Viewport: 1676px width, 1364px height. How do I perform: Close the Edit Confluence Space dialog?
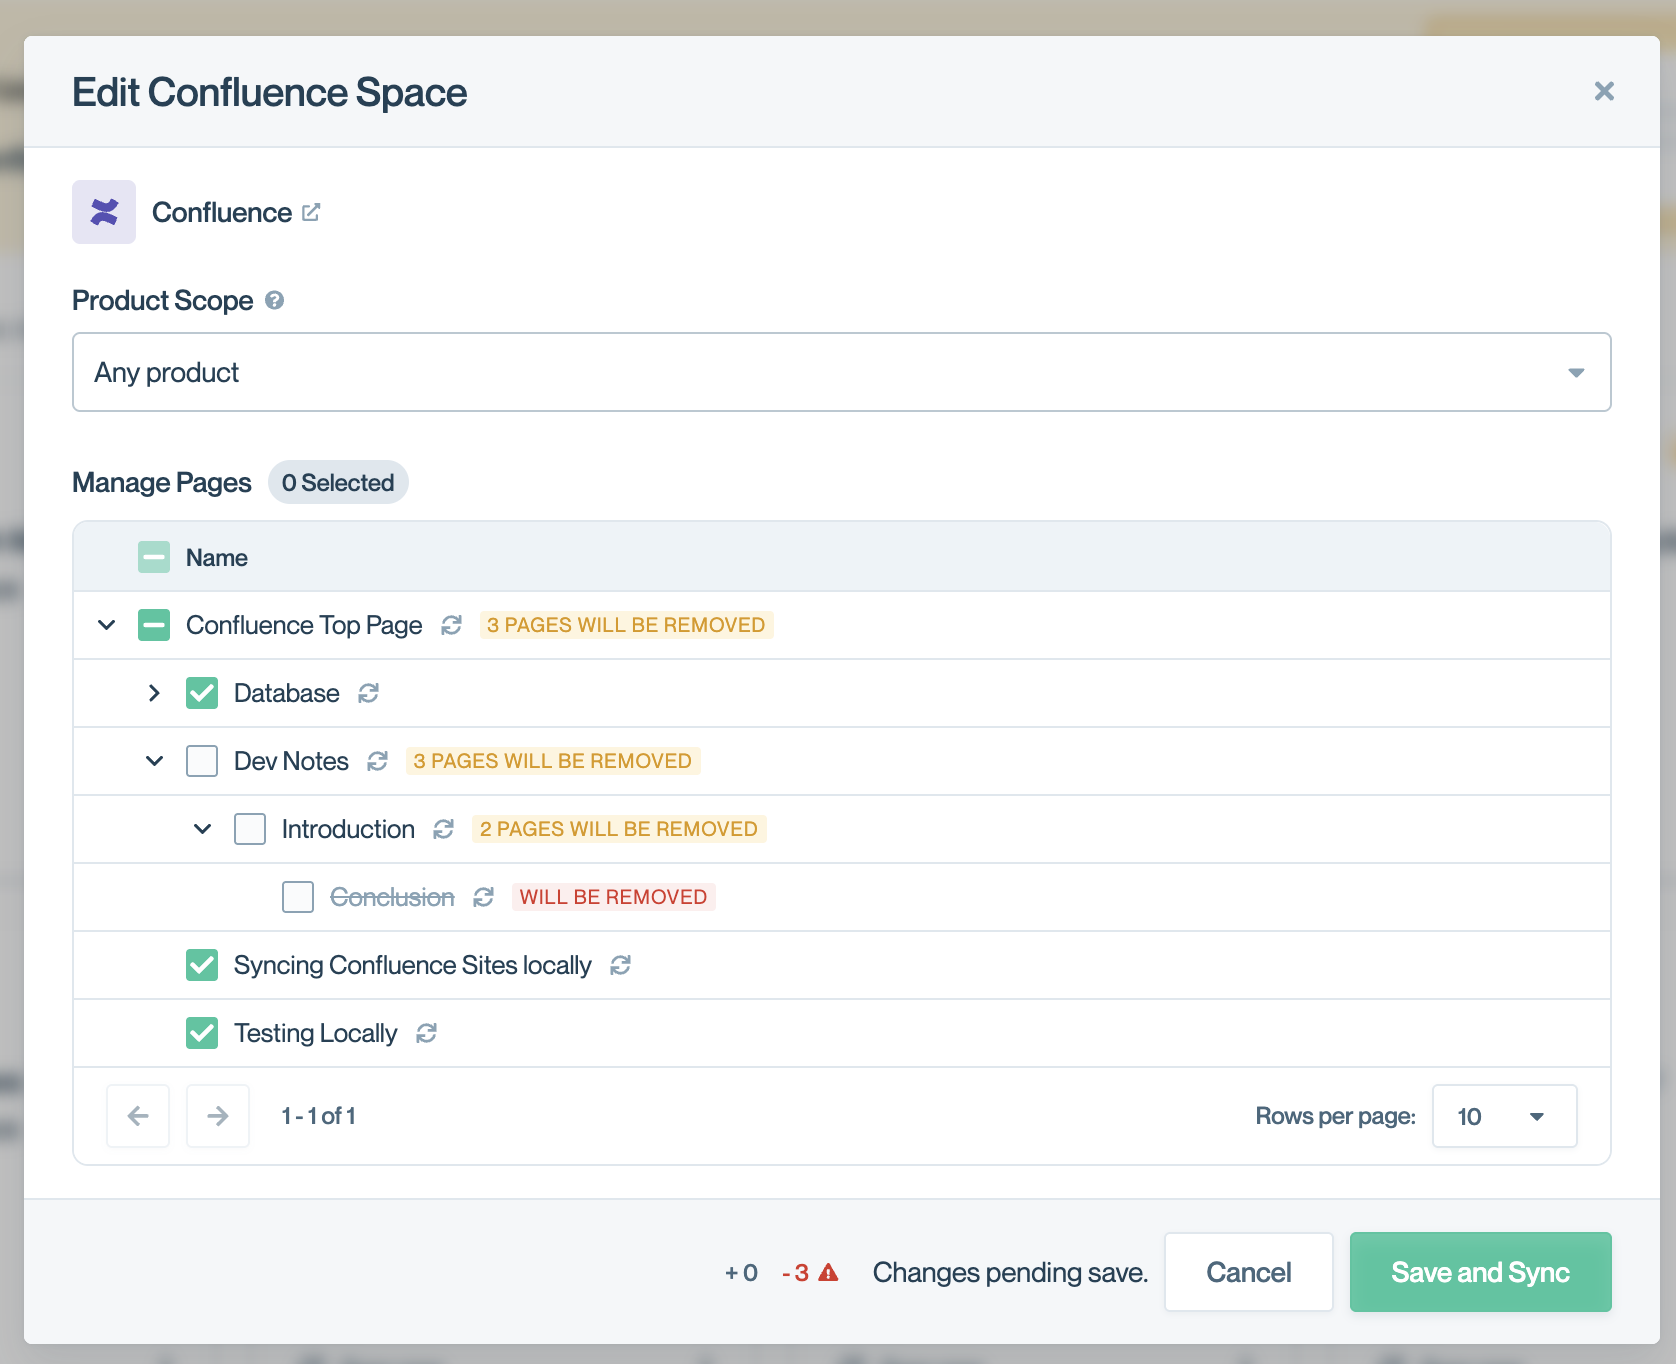pos(1604,91)
